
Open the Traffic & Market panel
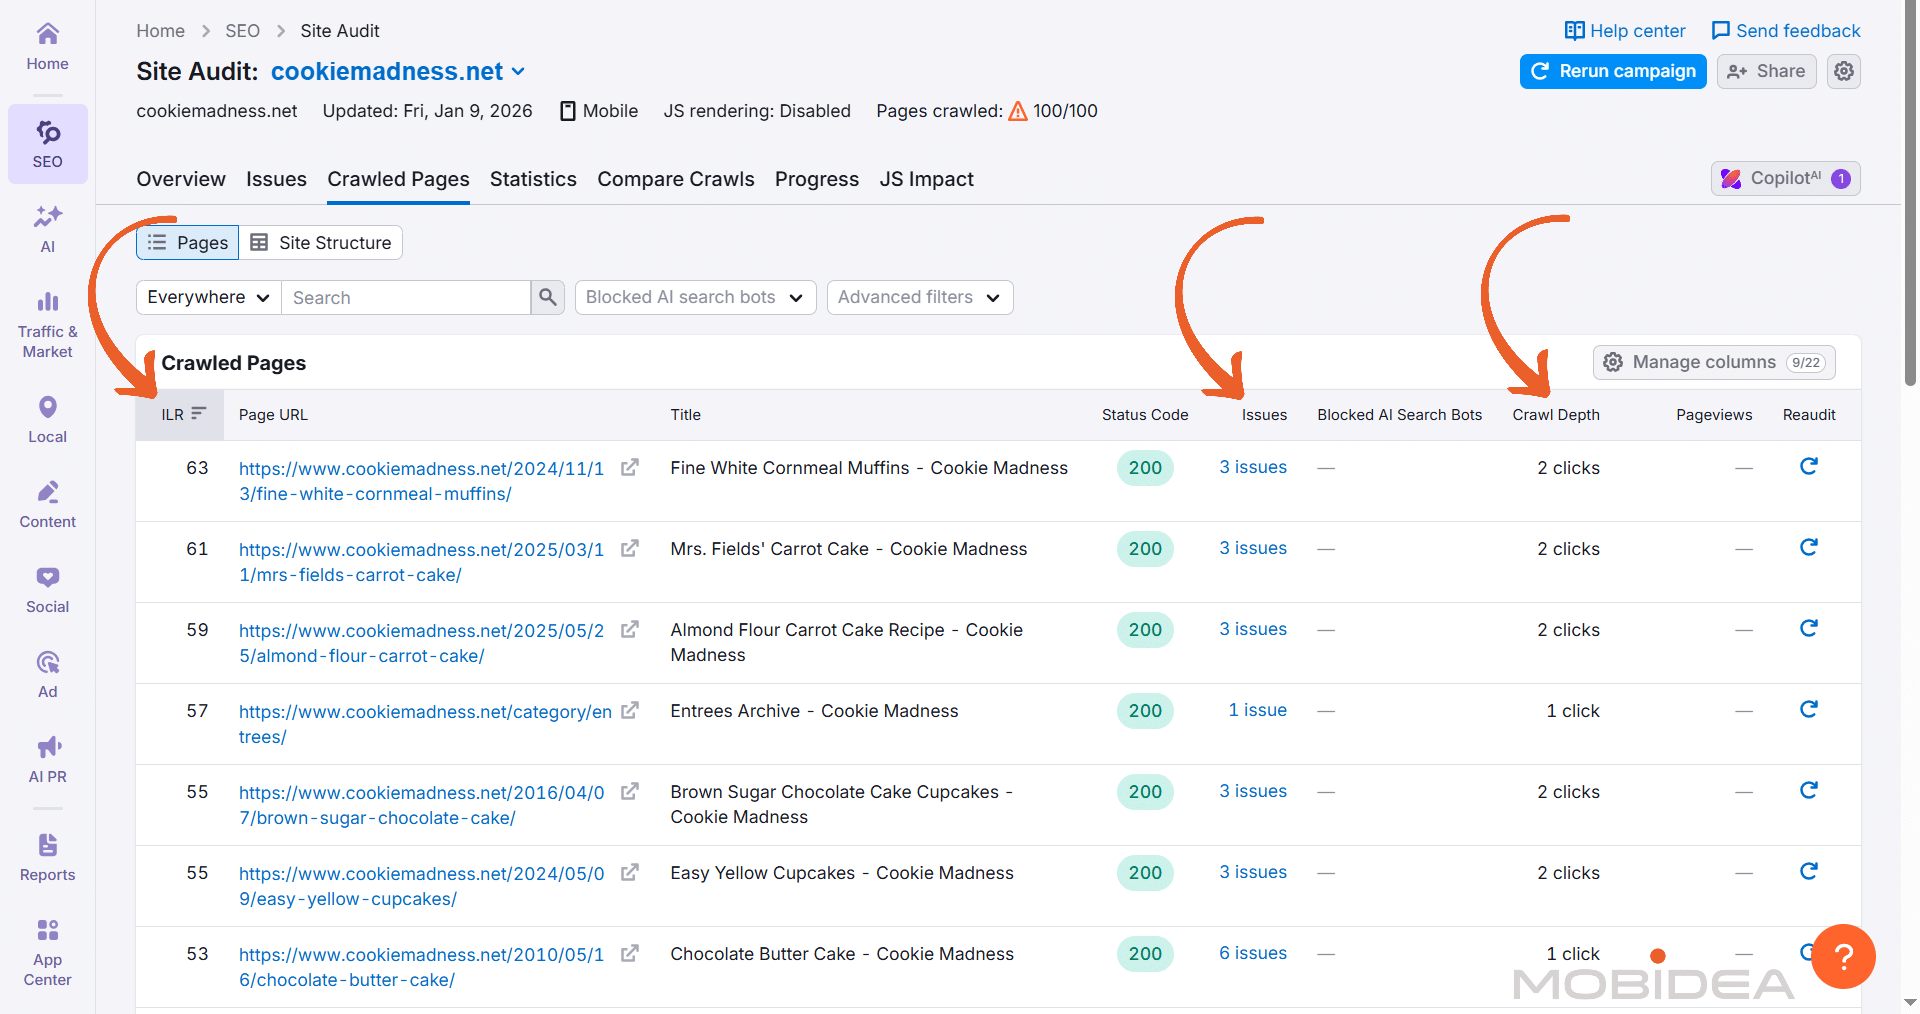pyautogui.click(x=47, y=322)
